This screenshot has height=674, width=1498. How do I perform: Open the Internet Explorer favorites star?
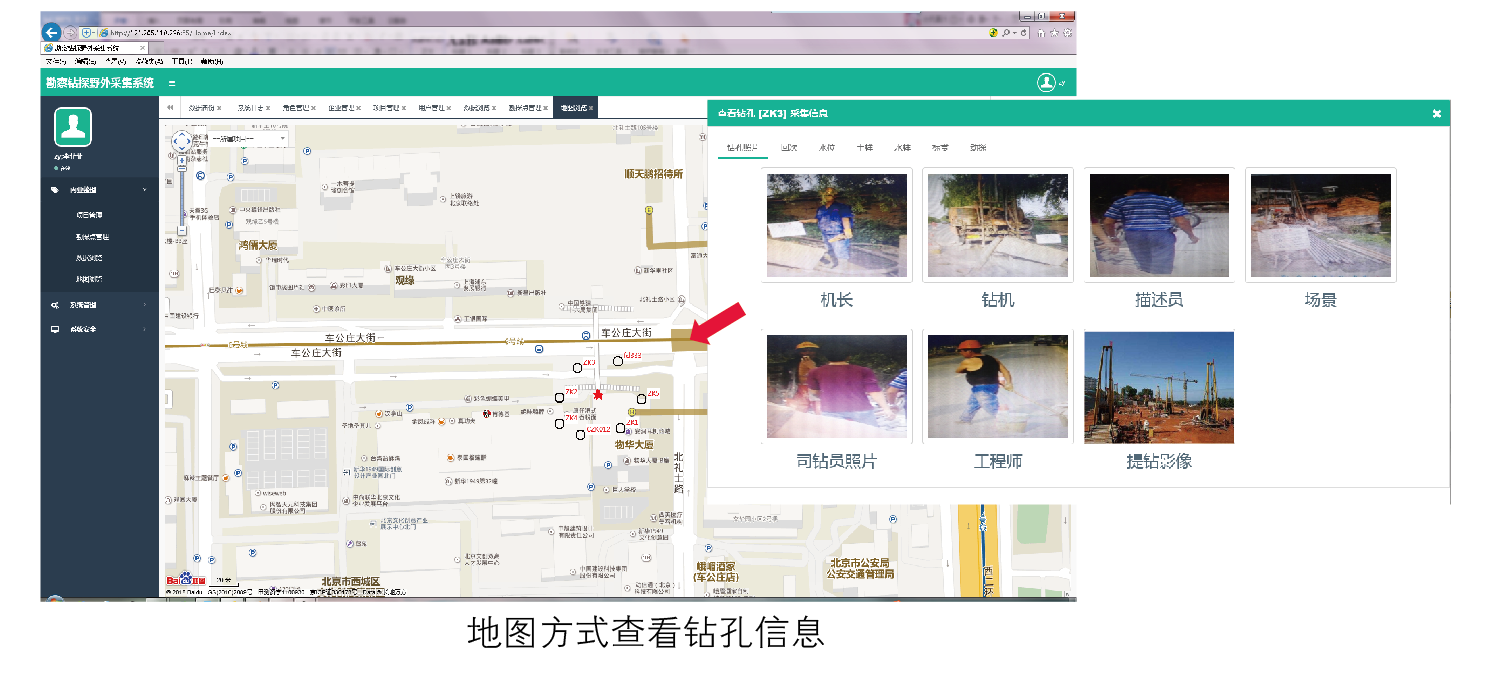pos(1054,33)
